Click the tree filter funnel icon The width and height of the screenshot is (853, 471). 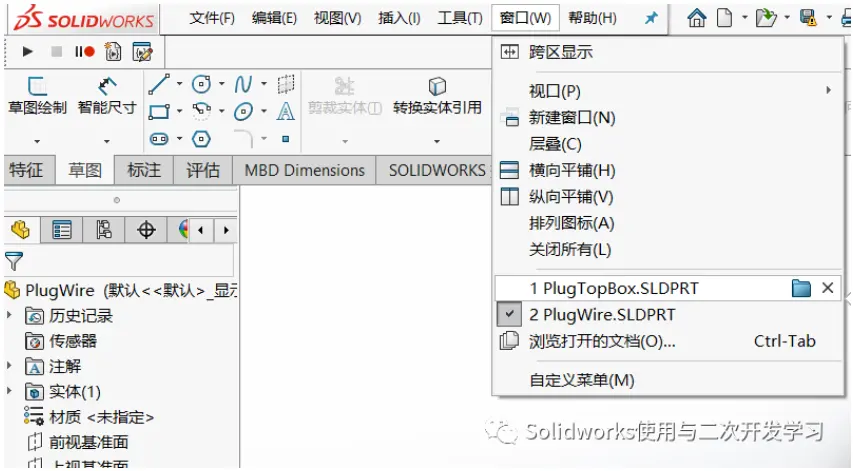click(x=14, y=262)
